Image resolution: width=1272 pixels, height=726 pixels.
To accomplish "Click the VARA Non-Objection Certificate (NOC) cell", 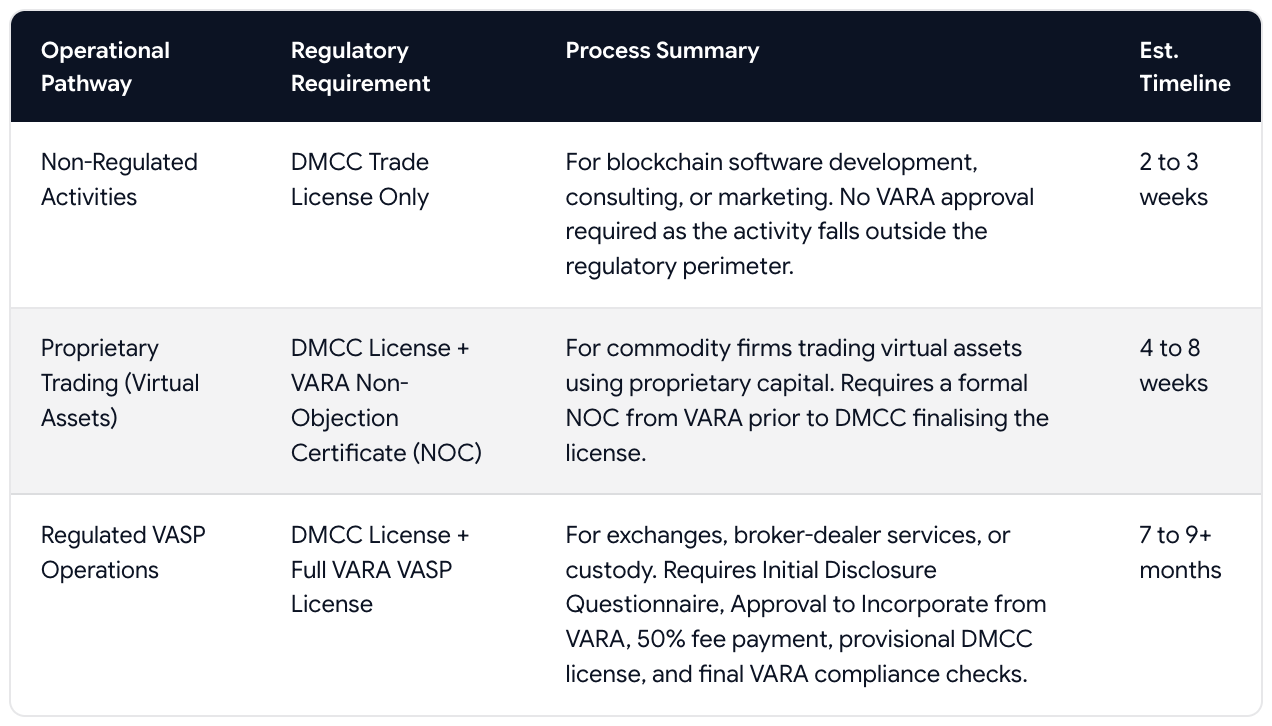I will pos(386,400).
